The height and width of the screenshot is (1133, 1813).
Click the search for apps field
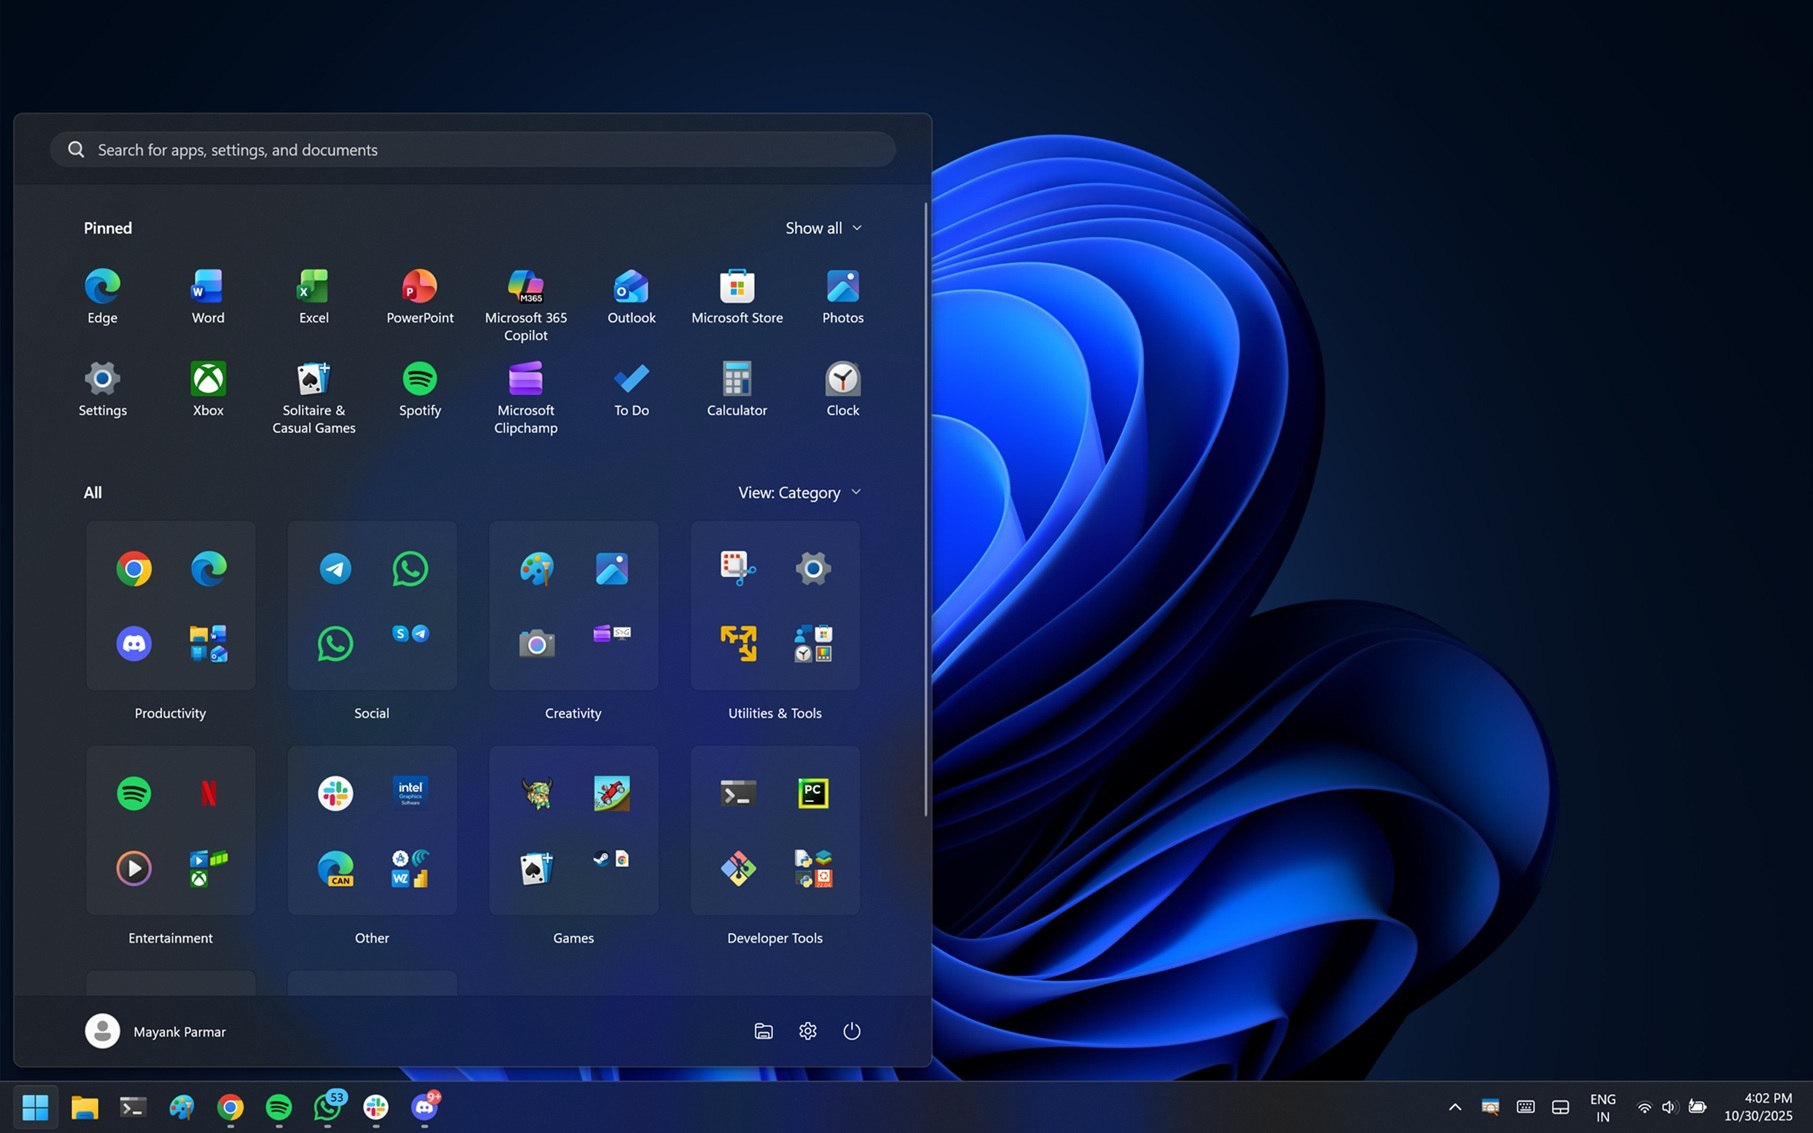pos(472,149)
